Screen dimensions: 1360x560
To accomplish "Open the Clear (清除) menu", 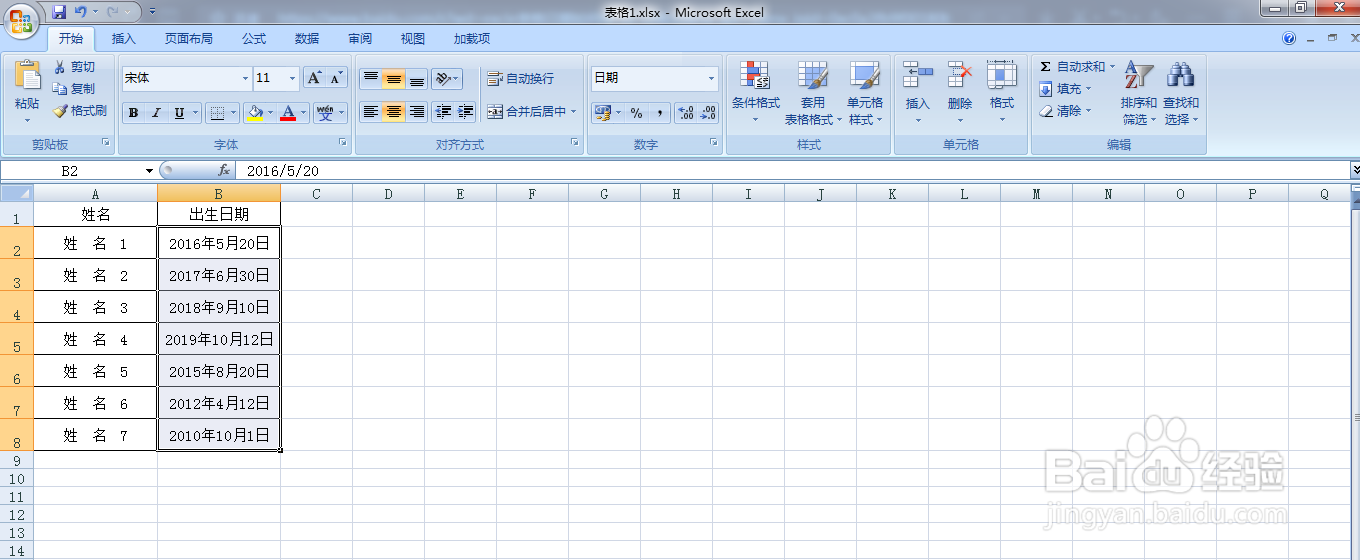I will 1066,111.
